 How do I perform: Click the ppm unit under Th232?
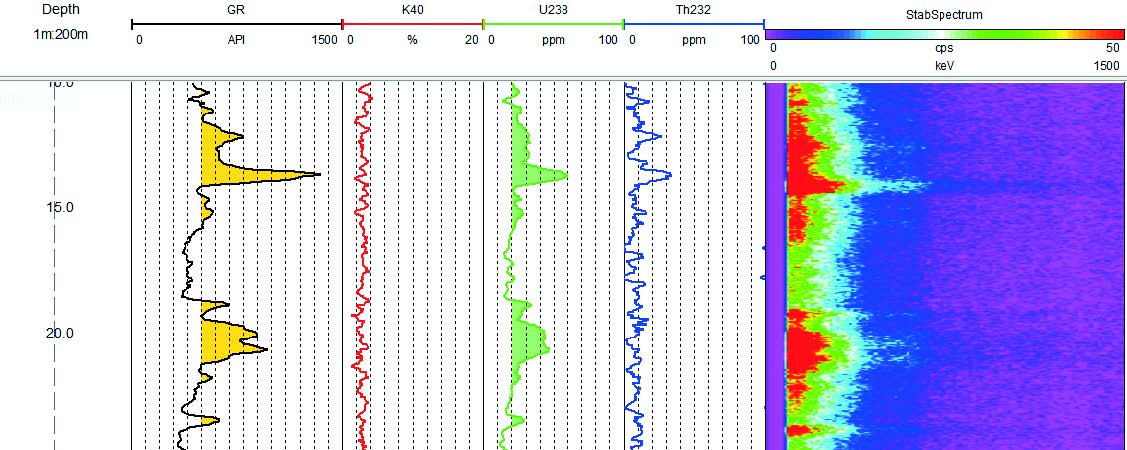coord(692,40)
